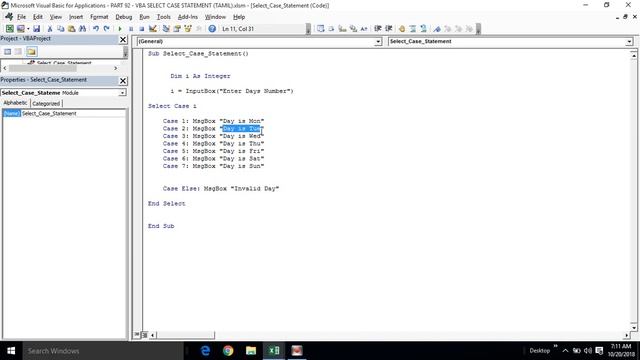Switch to the Categorized properties tab
The width and height of the screenshot is (640, 360).
coord(46,104)
